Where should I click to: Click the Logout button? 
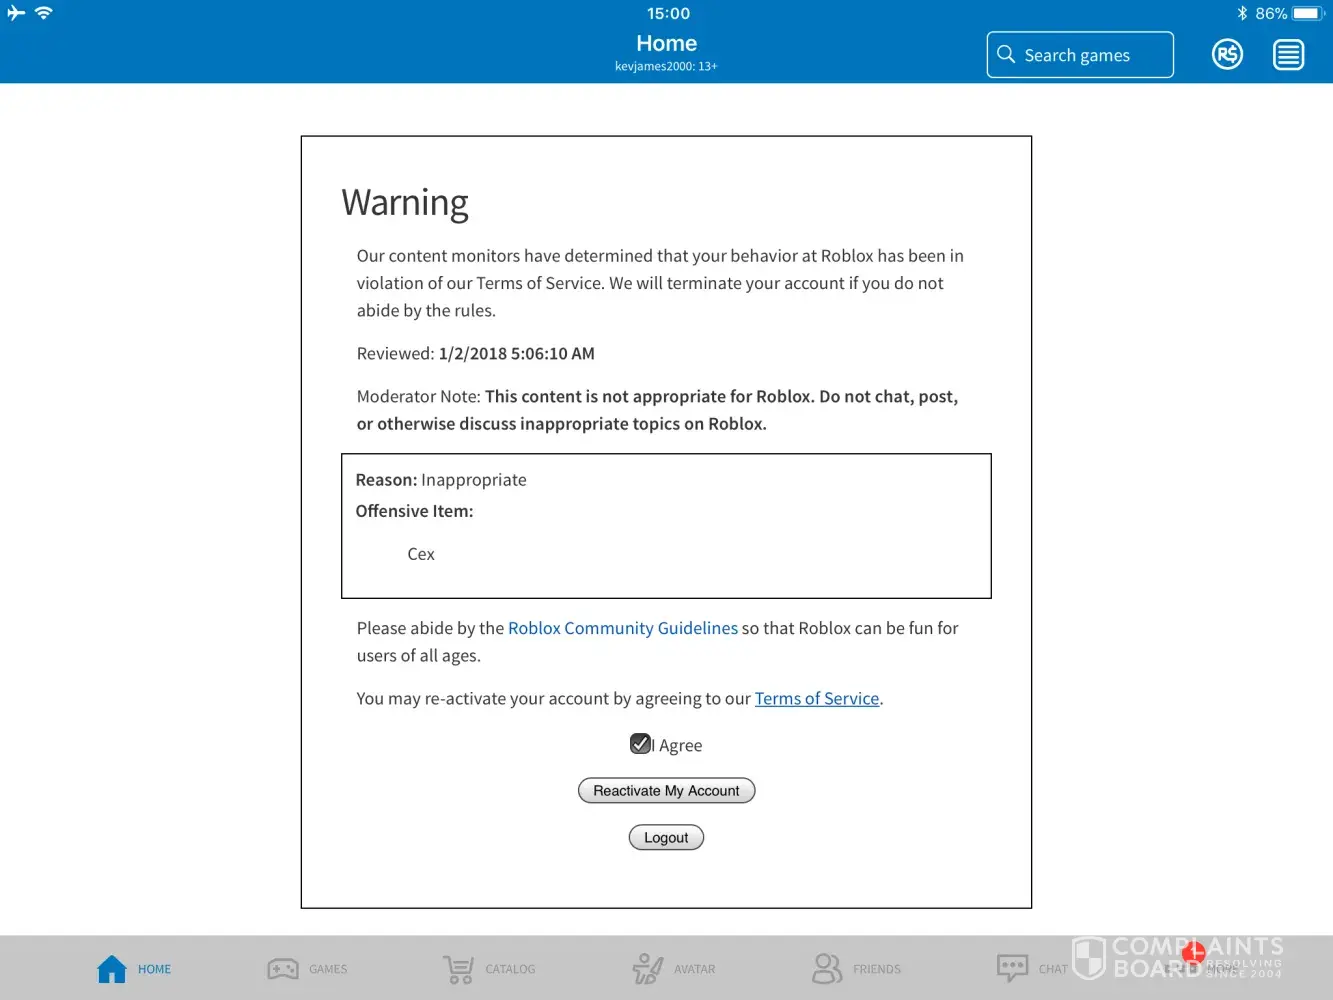666,837
